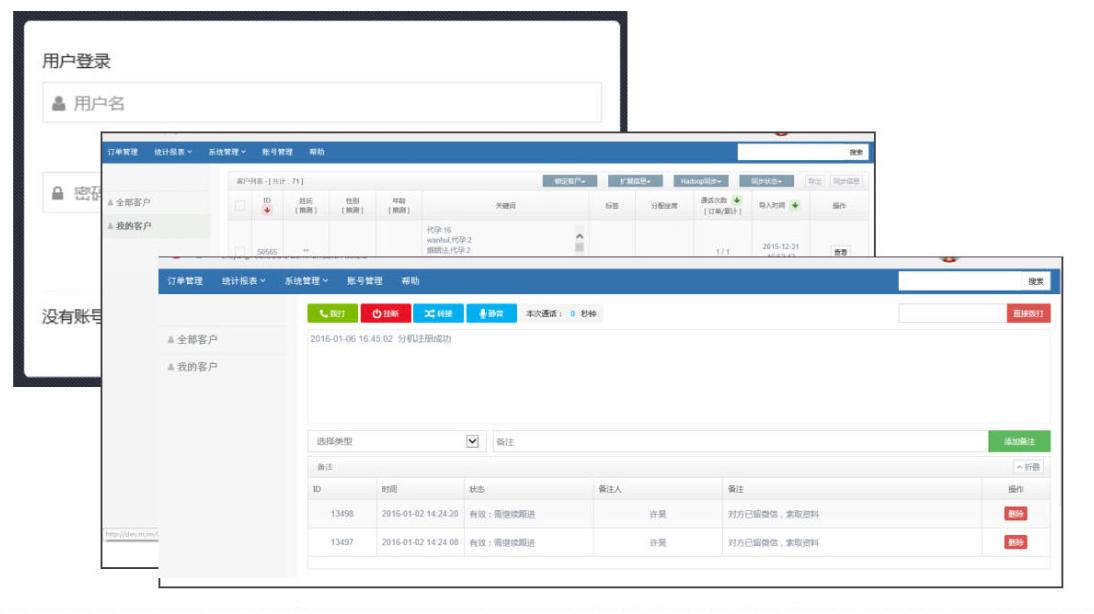Viewport: 1094px width, 614px height.
Task: Mute the call with 静音 microphone button
Action: [490, 313]
